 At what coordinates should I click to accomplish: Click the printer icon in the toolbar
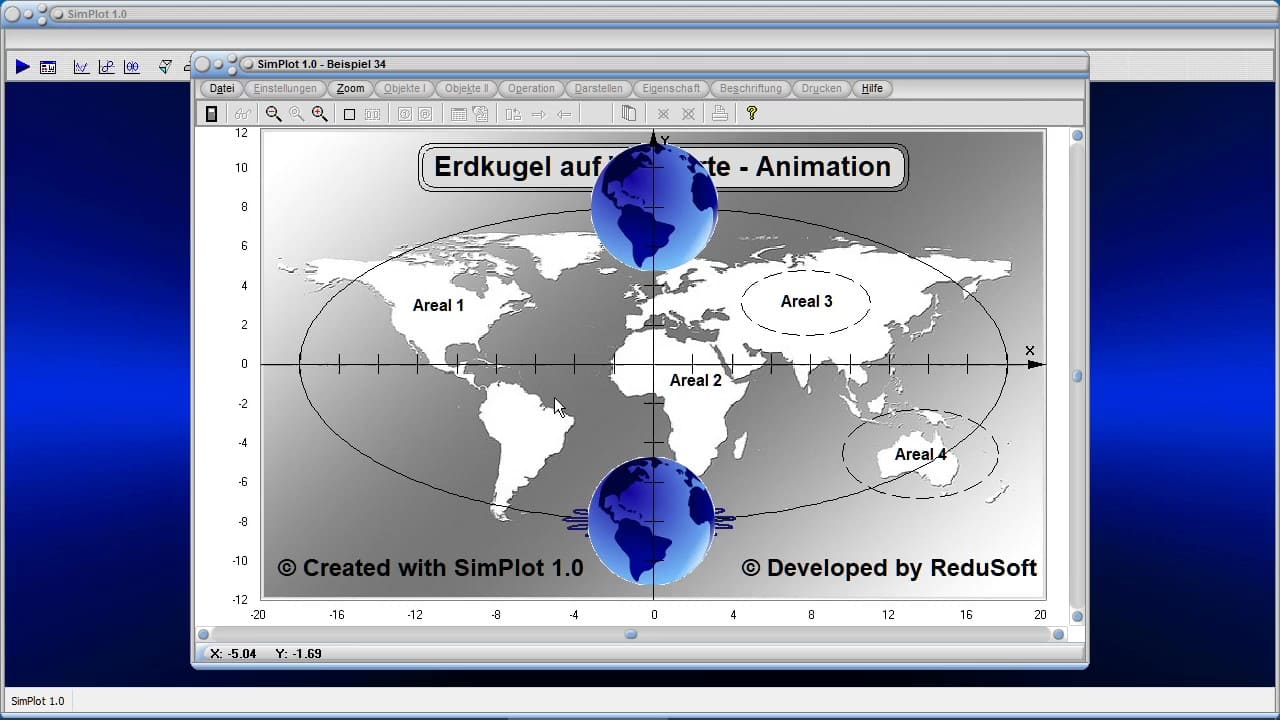[x=719, y=114]
